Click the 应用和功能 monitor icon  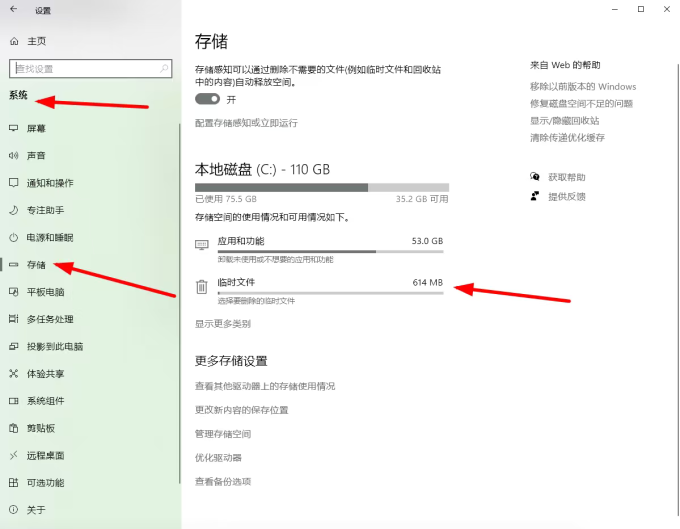pyautogui.click(x=202, y=245)
